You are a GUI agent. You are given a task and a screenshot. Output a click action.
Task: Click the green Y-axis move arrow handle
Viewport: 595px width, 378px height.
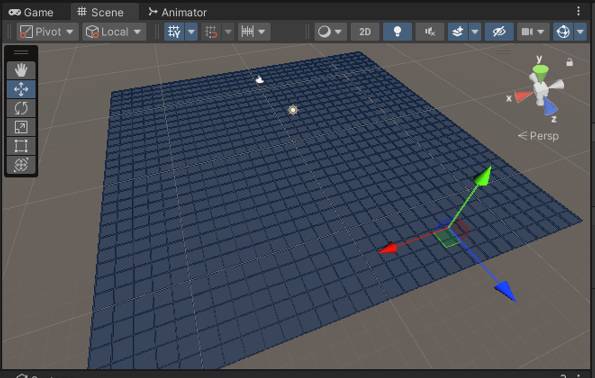pos(483,176)
